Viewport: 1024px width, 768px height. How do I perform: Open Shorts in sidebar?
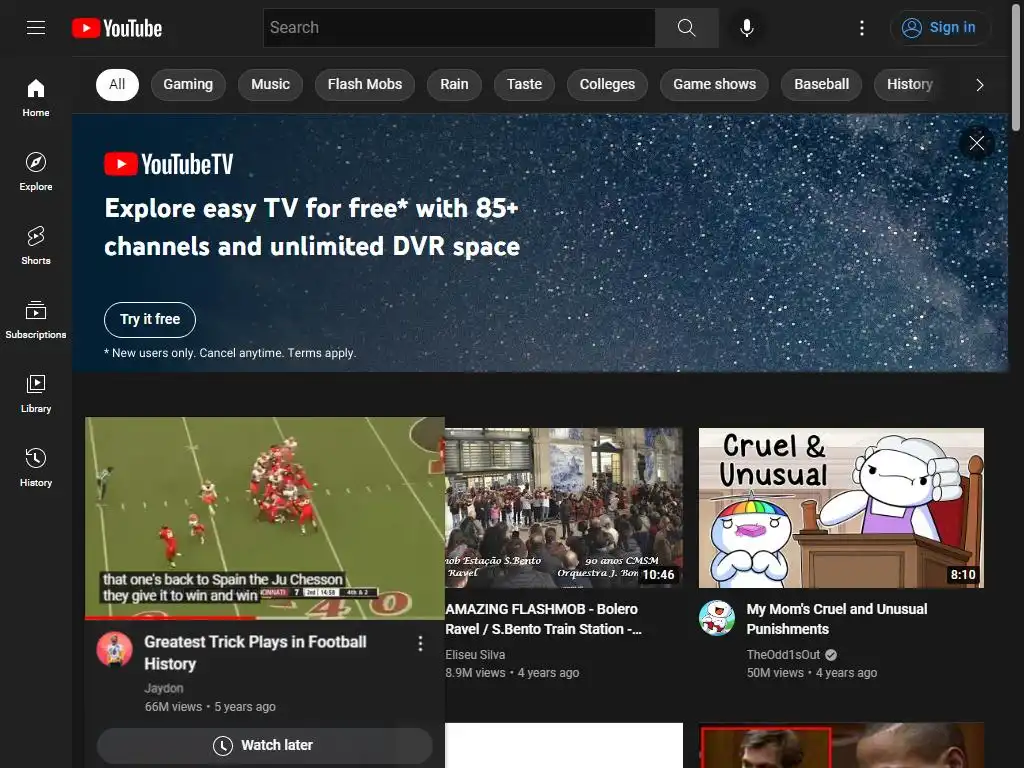(36, 246)
